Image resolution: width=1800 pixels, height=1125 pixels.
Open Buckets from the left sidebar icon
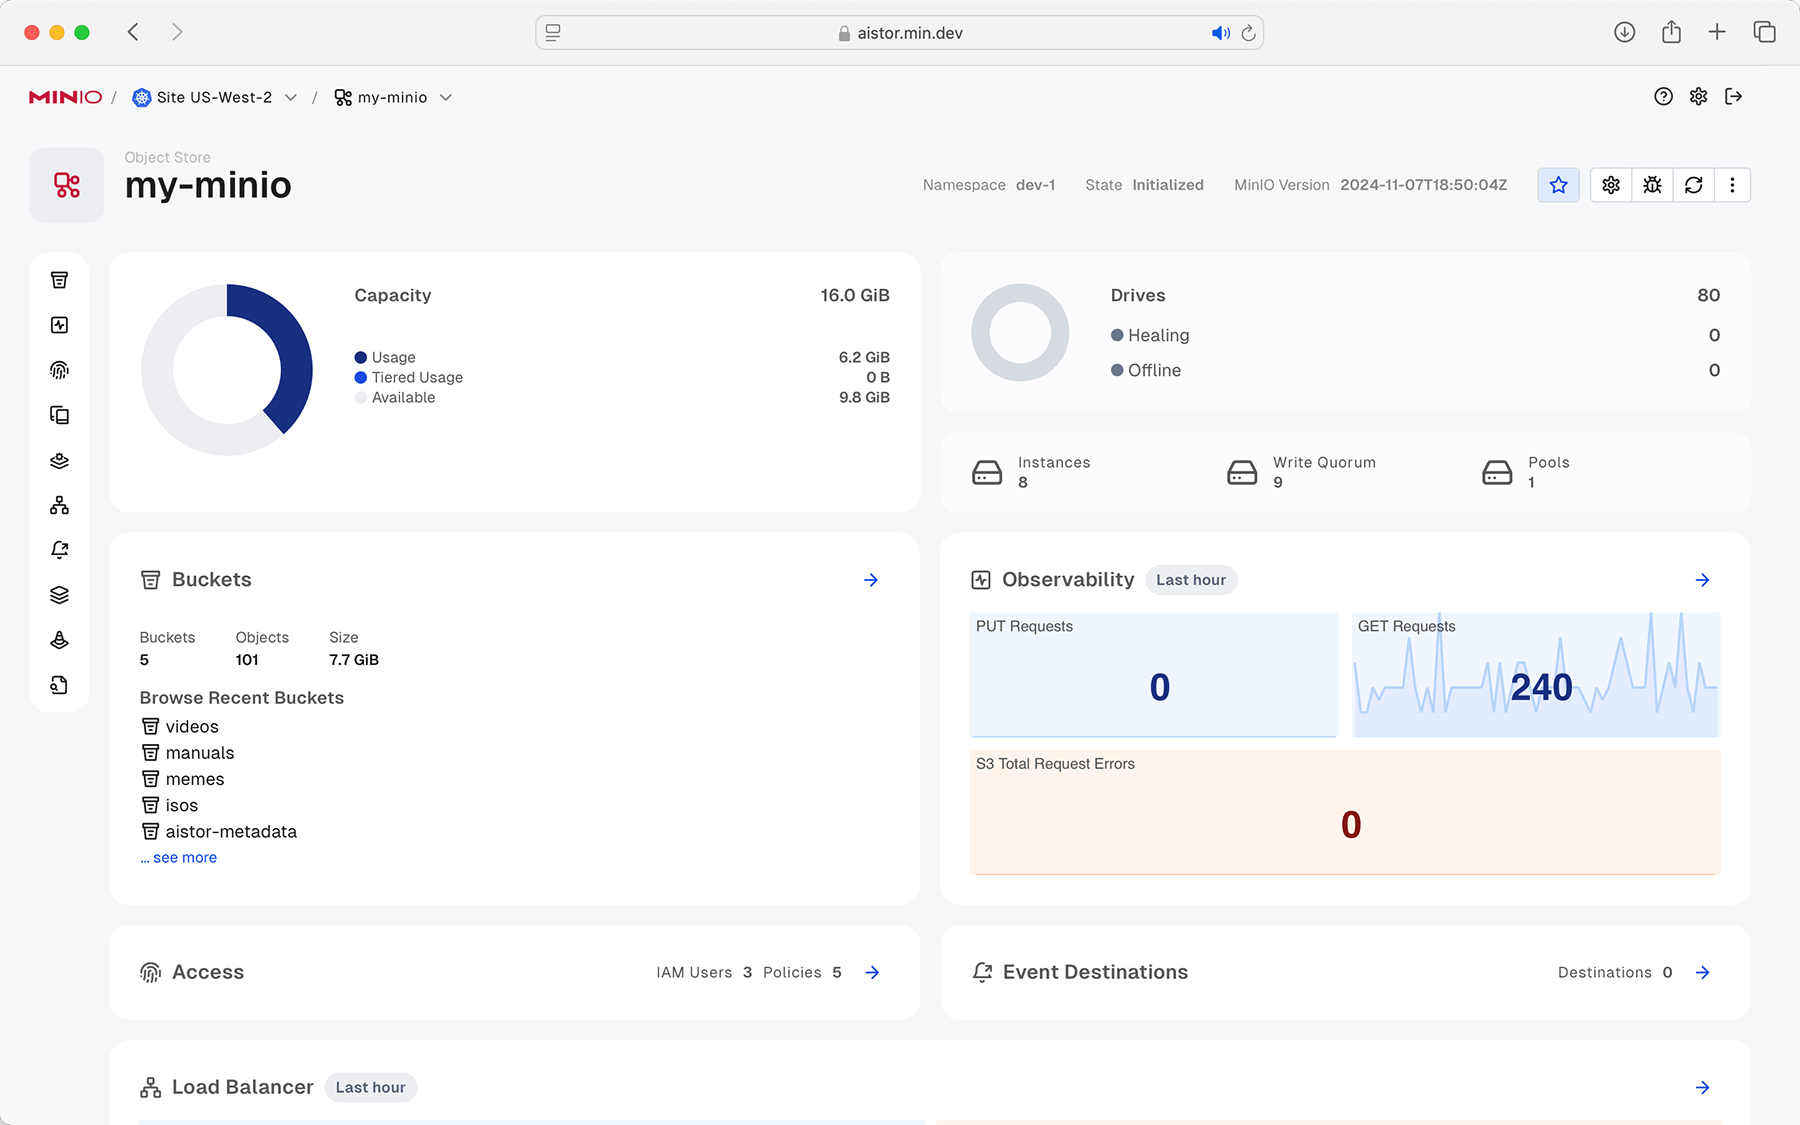pyautogui.click(x=59, y=280)
